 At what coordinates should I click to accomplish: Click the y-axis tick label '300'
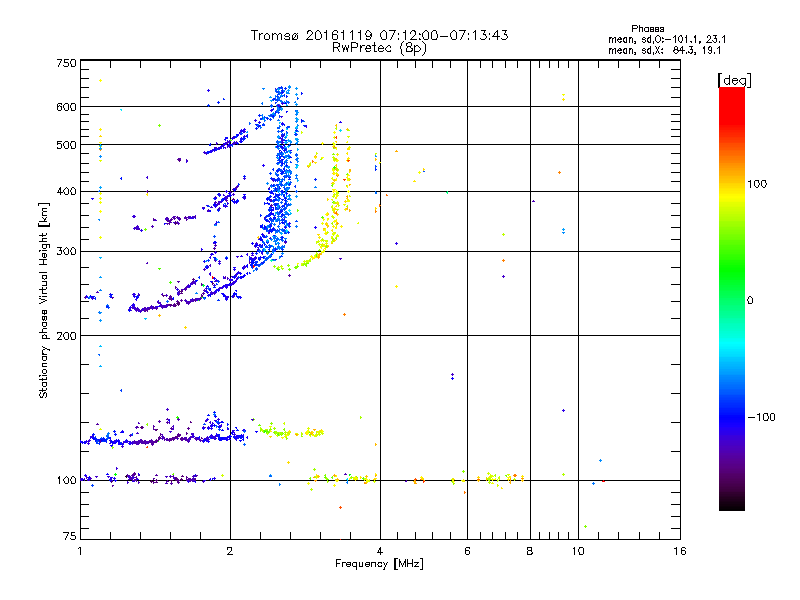[66, 252]
